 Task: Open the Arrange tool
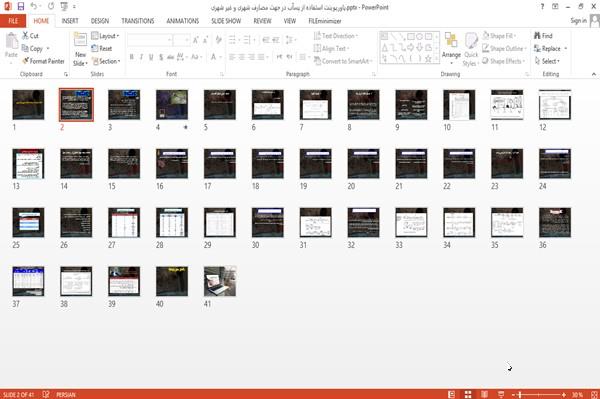click(x=451, y=47)
